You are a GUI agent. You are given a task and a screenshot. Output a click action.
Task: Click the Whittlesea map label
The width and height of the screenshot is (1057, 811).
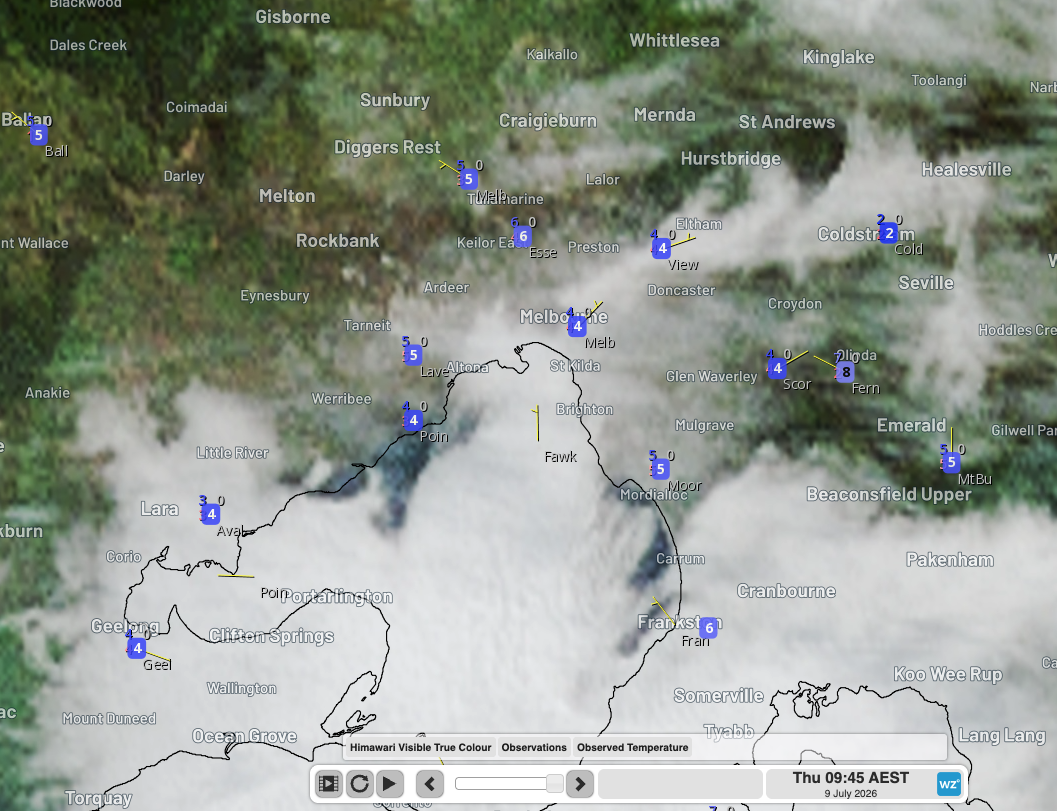point(674,40)
